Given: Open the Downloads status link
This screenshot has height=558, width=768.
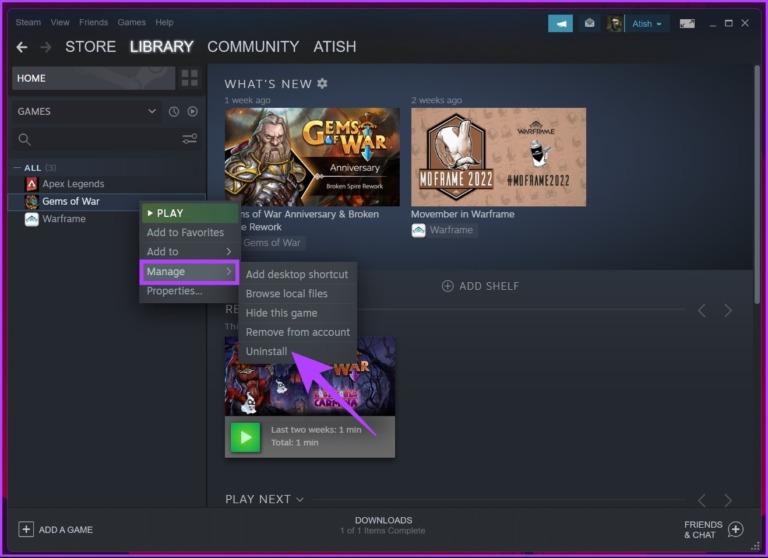Looking at the screenshot, I should click(x=384, y=525).
